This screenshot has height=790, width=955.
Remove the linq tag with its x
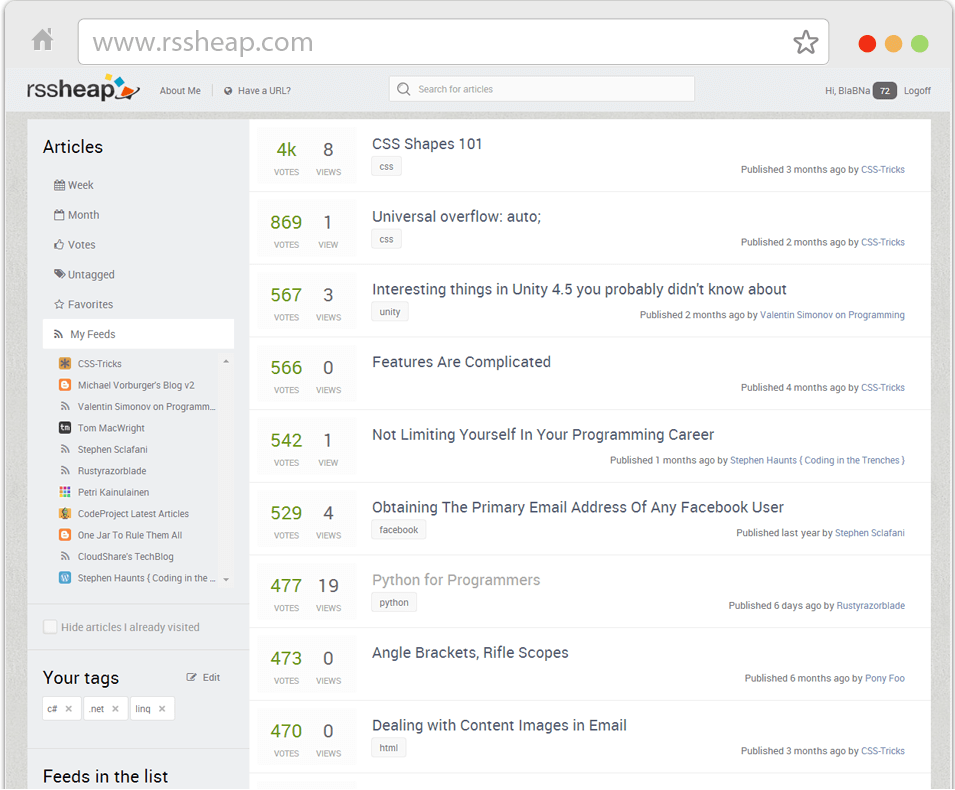pos(162,708)
